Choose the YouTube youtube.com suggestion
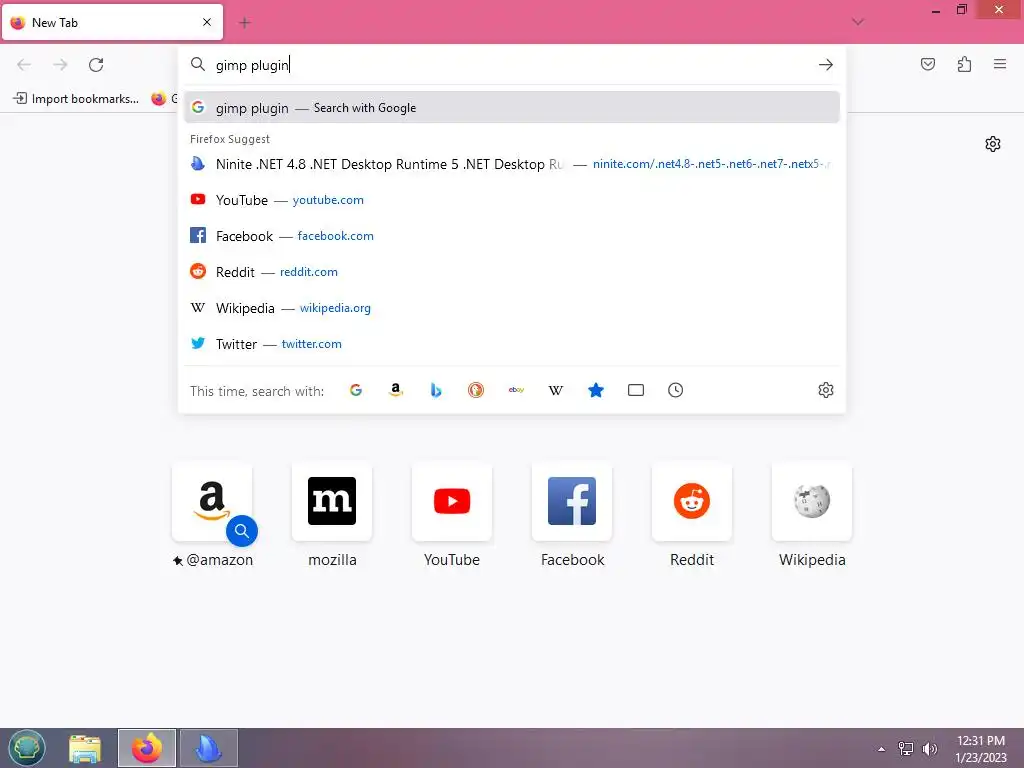 (511, 200)
